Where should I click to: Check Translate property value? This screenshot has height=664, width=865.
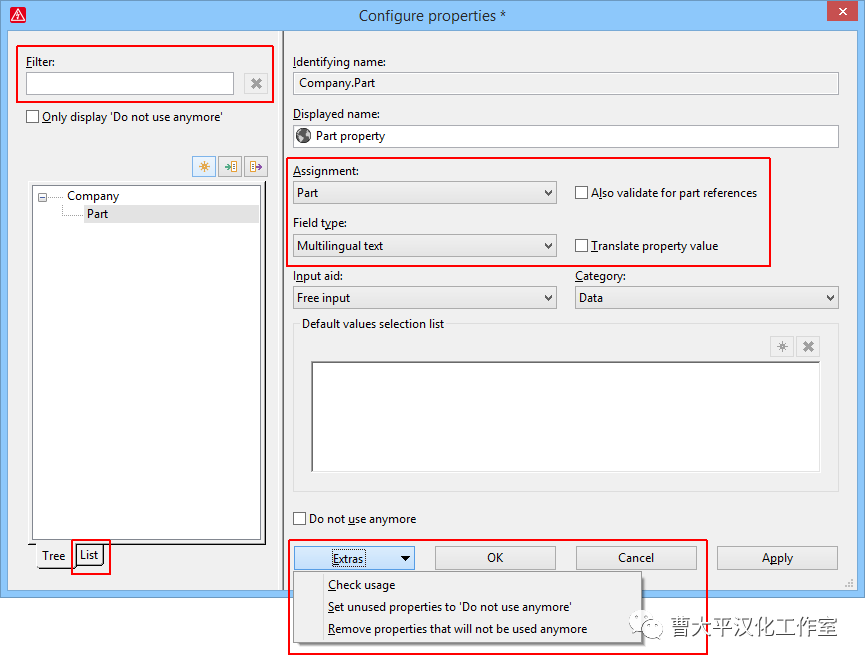point(581,245)
